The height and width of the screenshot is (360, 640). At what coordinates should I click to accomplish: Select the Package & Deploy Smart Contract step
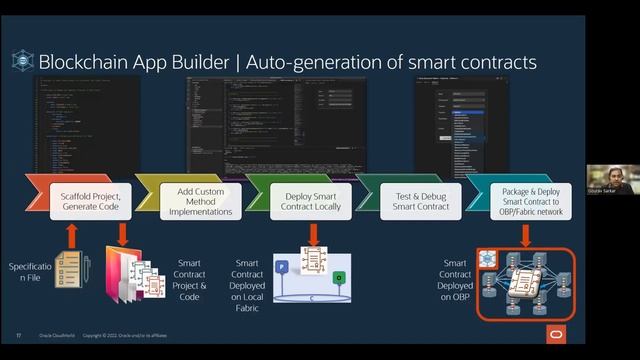[531, 202]
